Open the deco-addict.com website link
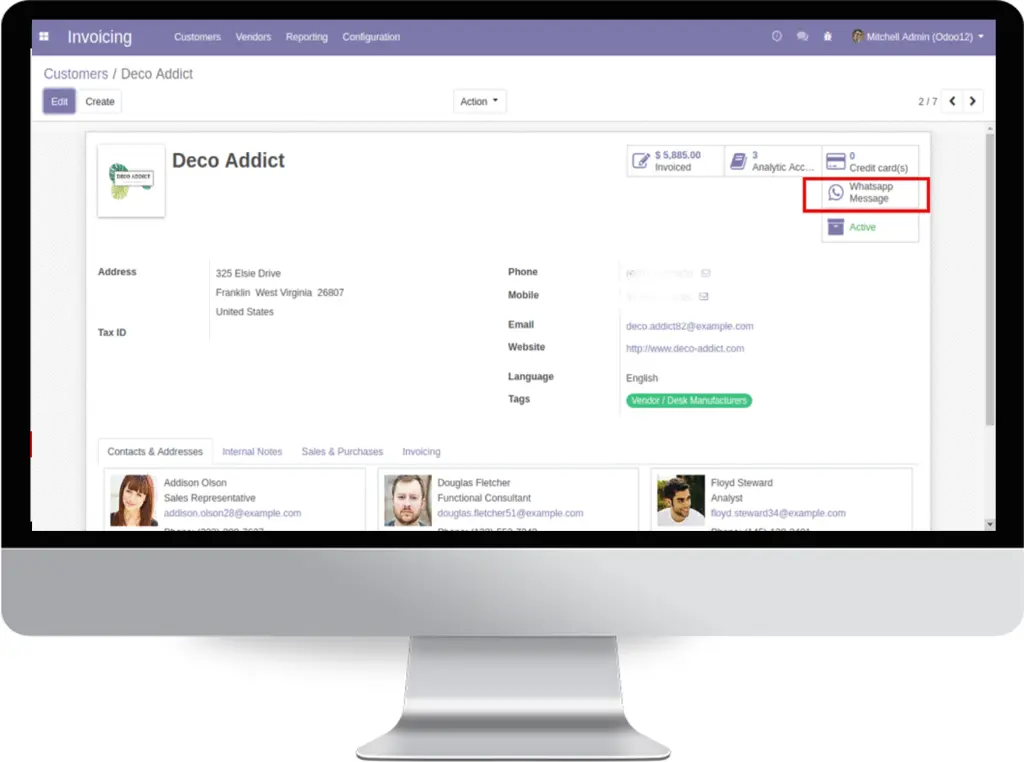This screenshot has height=762, width=1024. (x=684, y=349)
